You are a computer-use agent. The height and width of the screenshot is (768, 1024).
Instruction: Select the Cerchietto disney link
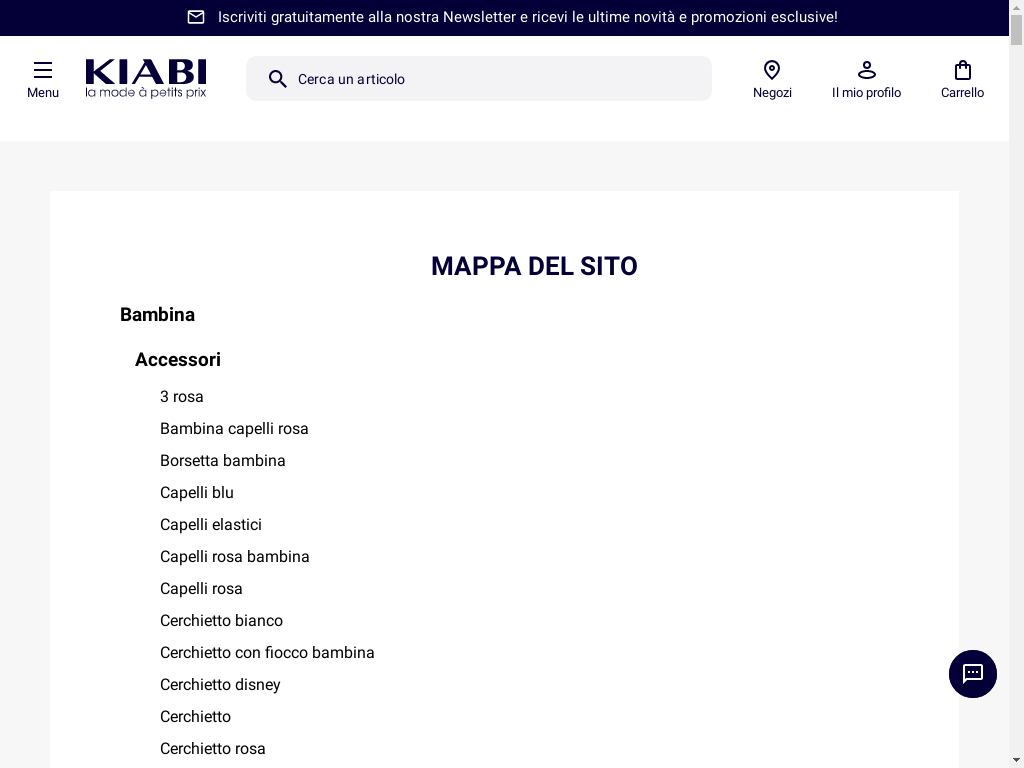tap(220, 685)
